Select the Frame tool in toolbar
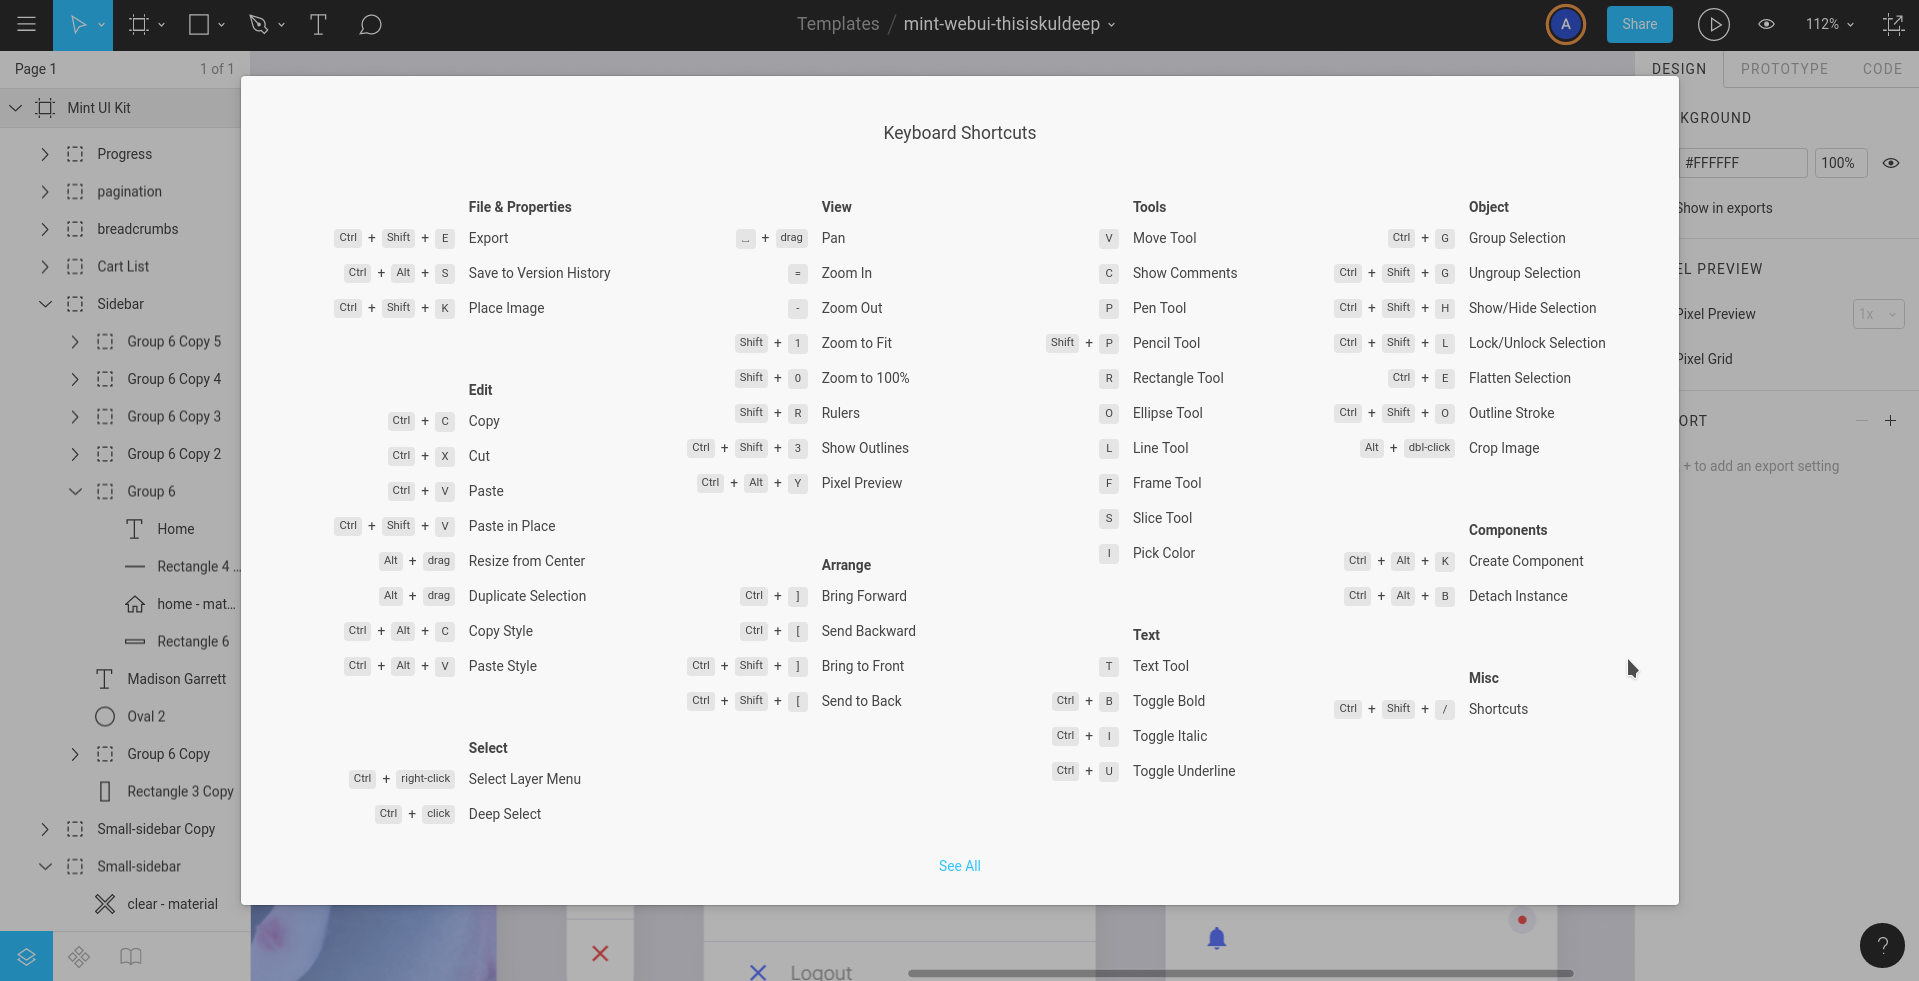The image size is (1919, 981). click(x=139, y=25)
